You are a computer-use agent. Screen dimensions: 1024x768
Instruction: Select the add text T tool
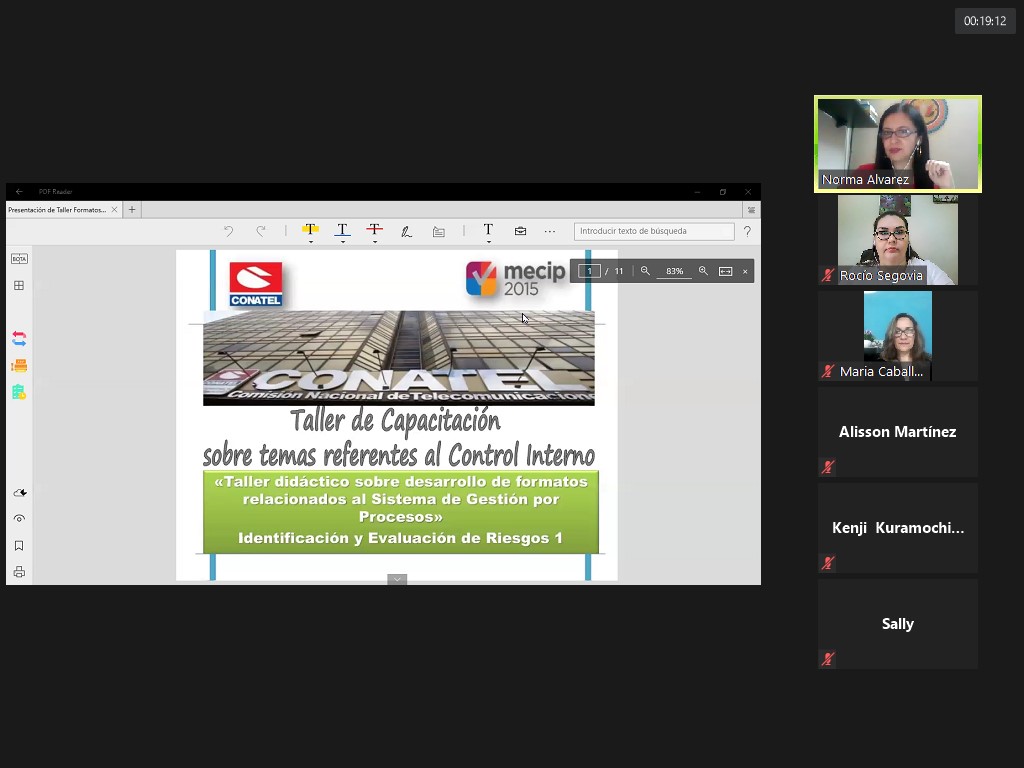488,229
